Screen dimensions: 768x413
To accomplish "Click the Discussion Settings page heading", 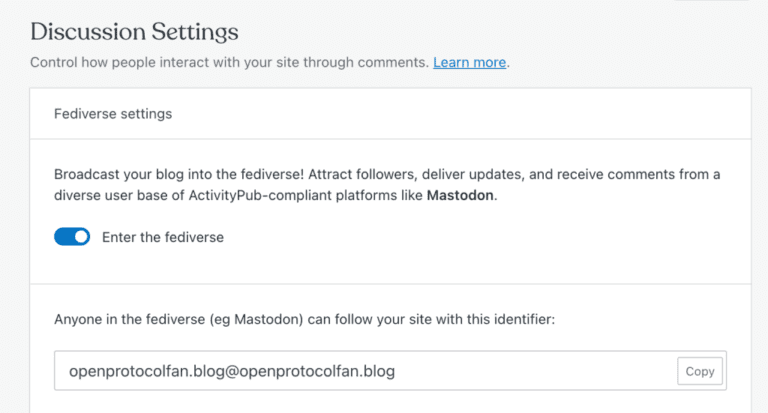I will point(135,31).
